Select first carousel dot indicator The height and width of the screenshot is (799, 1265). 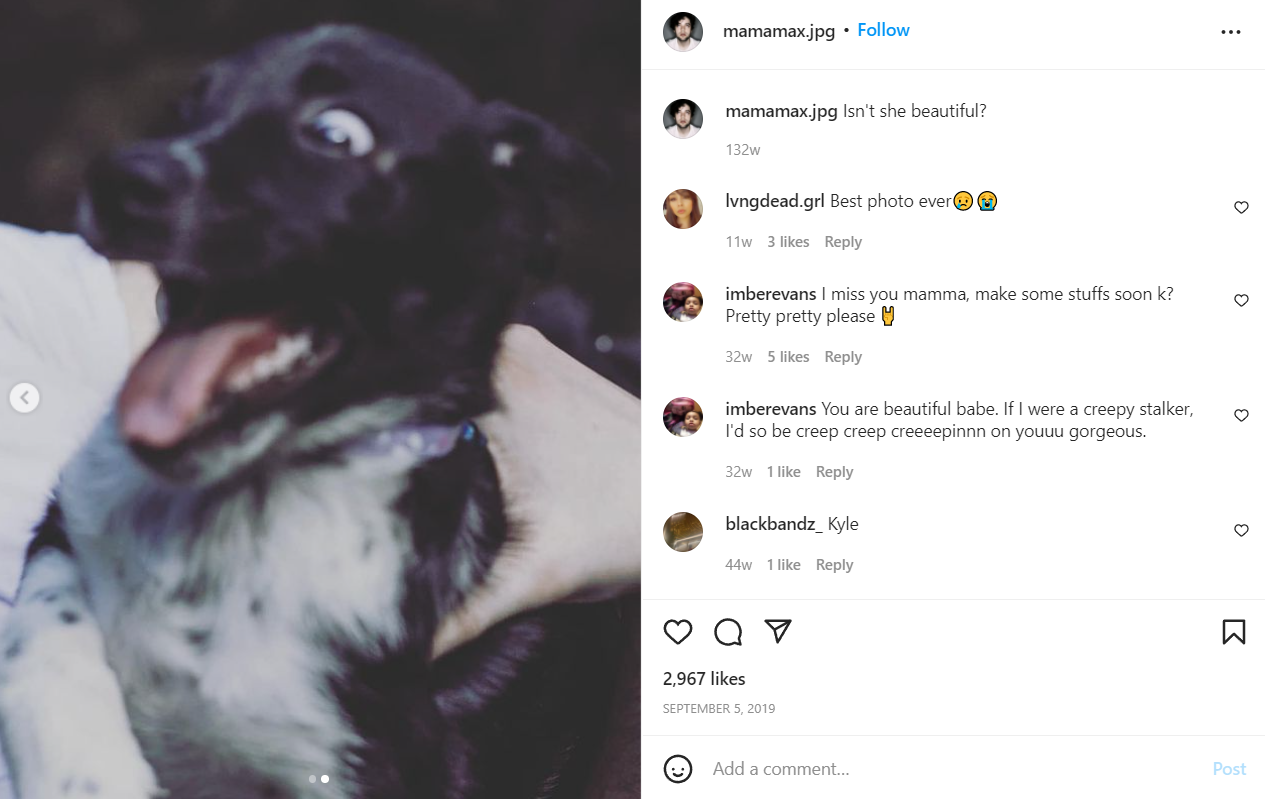[x=313, y=778]
